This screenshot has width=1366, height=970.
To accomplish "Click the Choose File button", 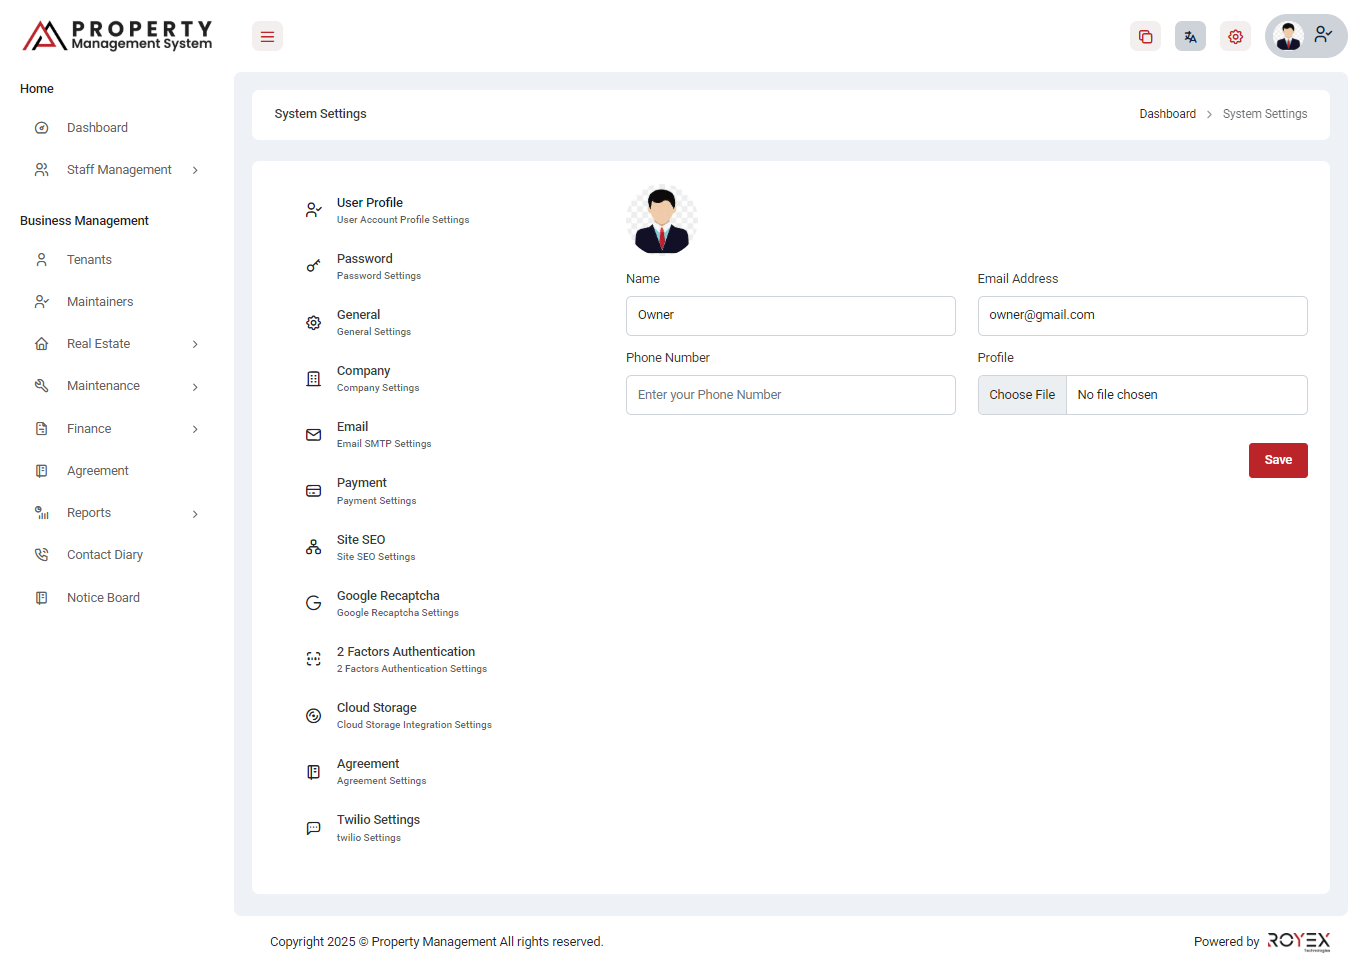I will (x=1022, y=395).
